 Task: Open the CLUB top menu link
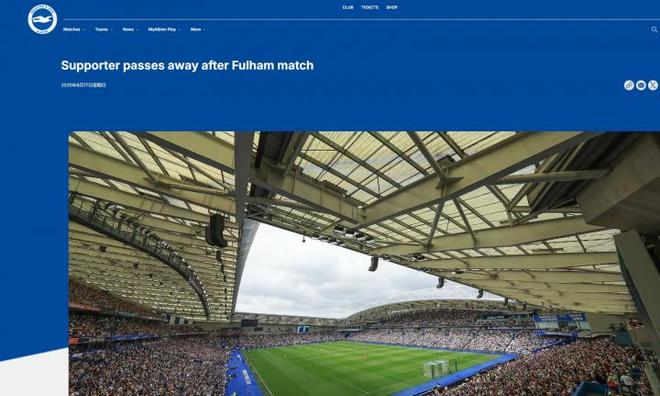[348, 8]
